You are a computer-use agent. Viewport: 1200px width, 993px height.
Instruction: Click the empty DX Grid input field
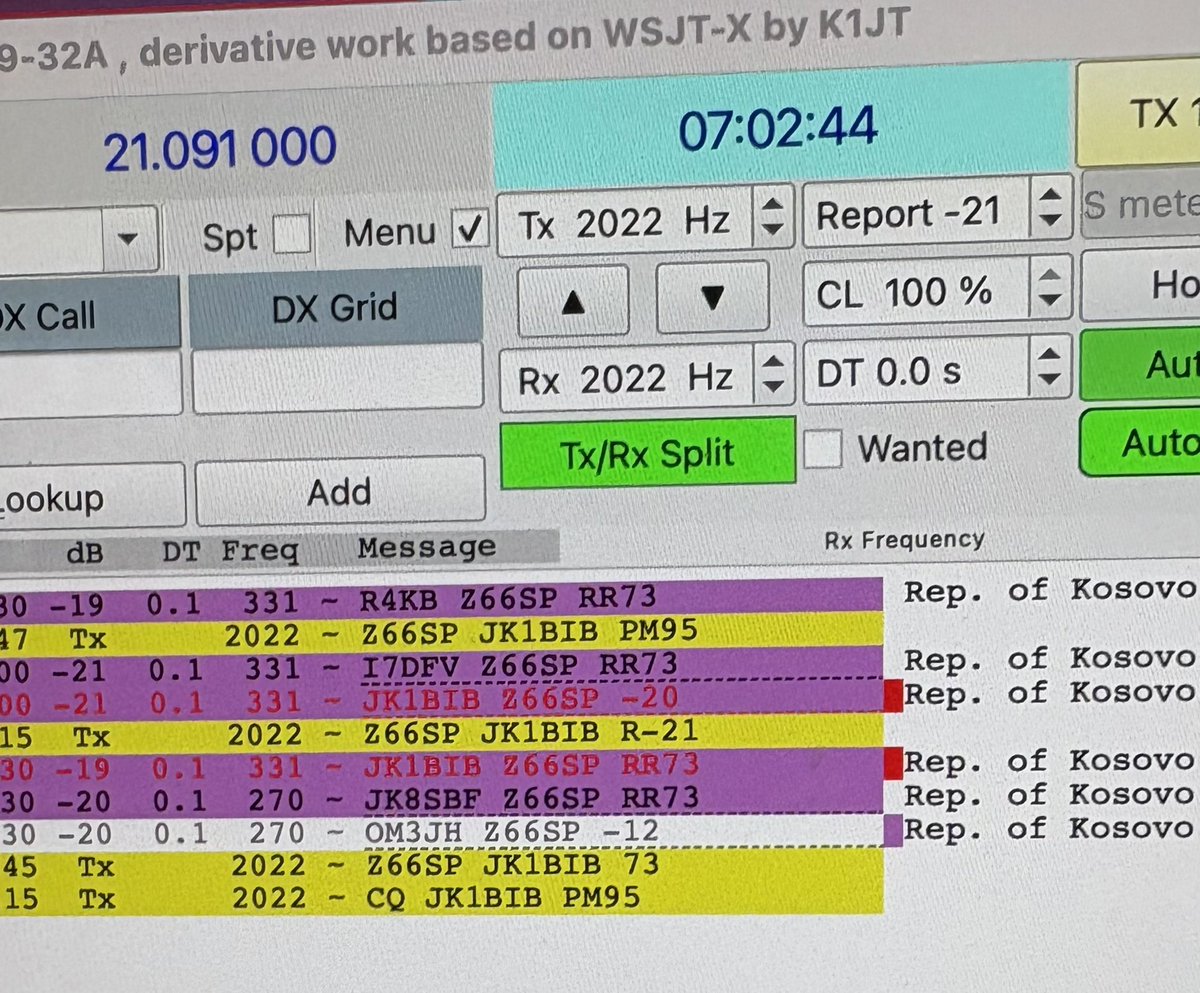coord(337,380)
